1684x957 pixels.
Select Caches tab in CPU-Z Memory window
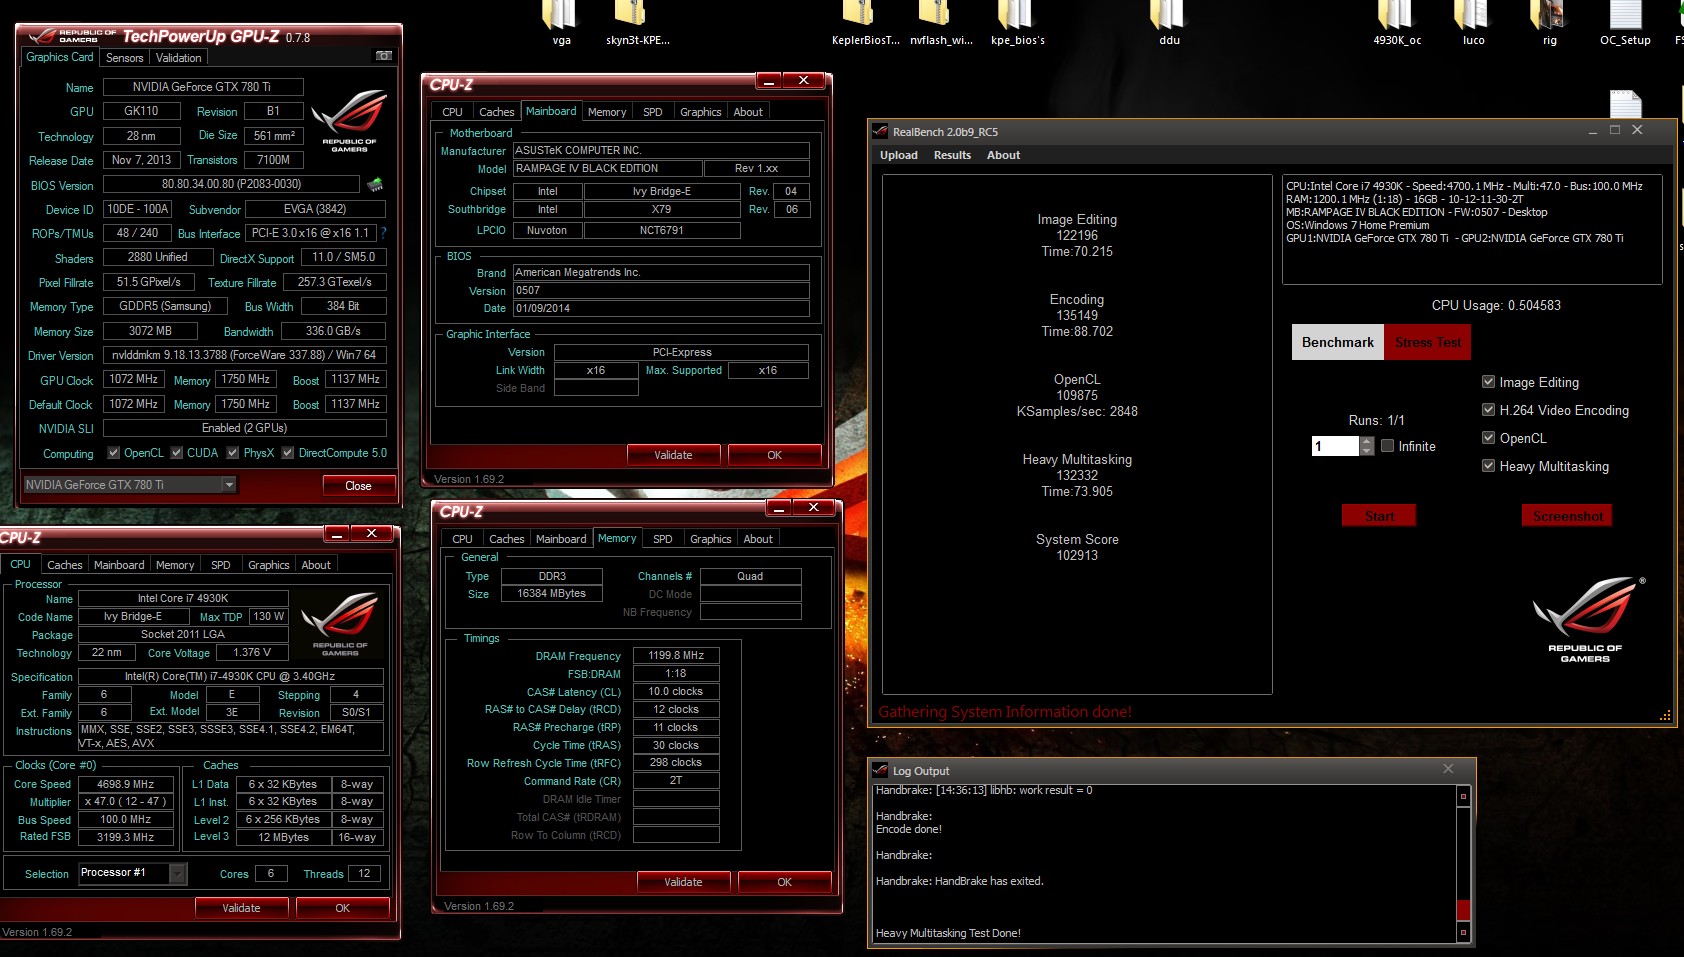(506, 539)
